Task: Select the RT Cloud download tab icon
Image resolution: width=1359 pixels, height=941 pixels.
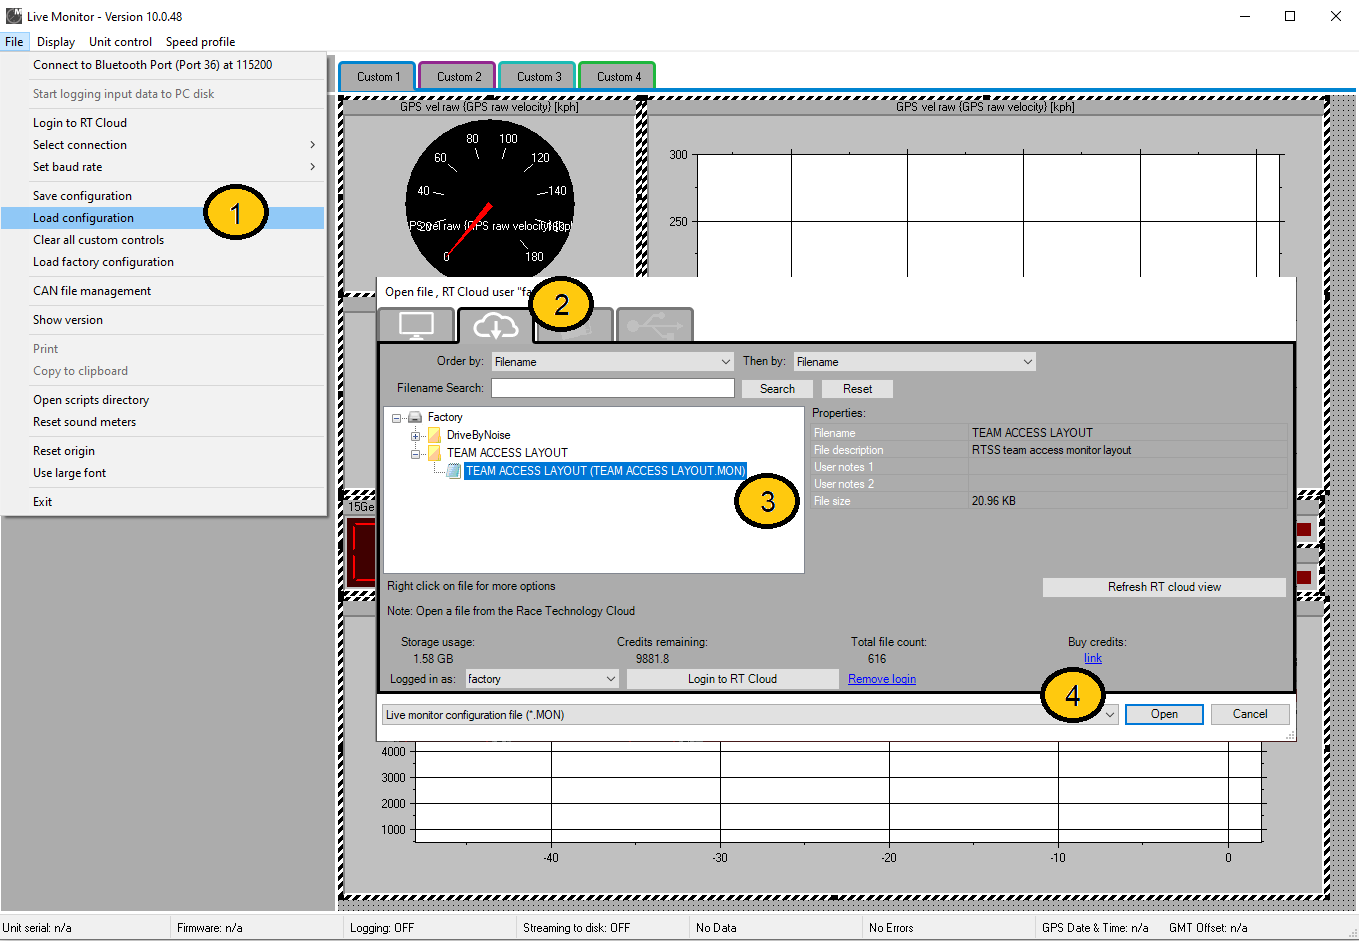Action: (496, 326)
